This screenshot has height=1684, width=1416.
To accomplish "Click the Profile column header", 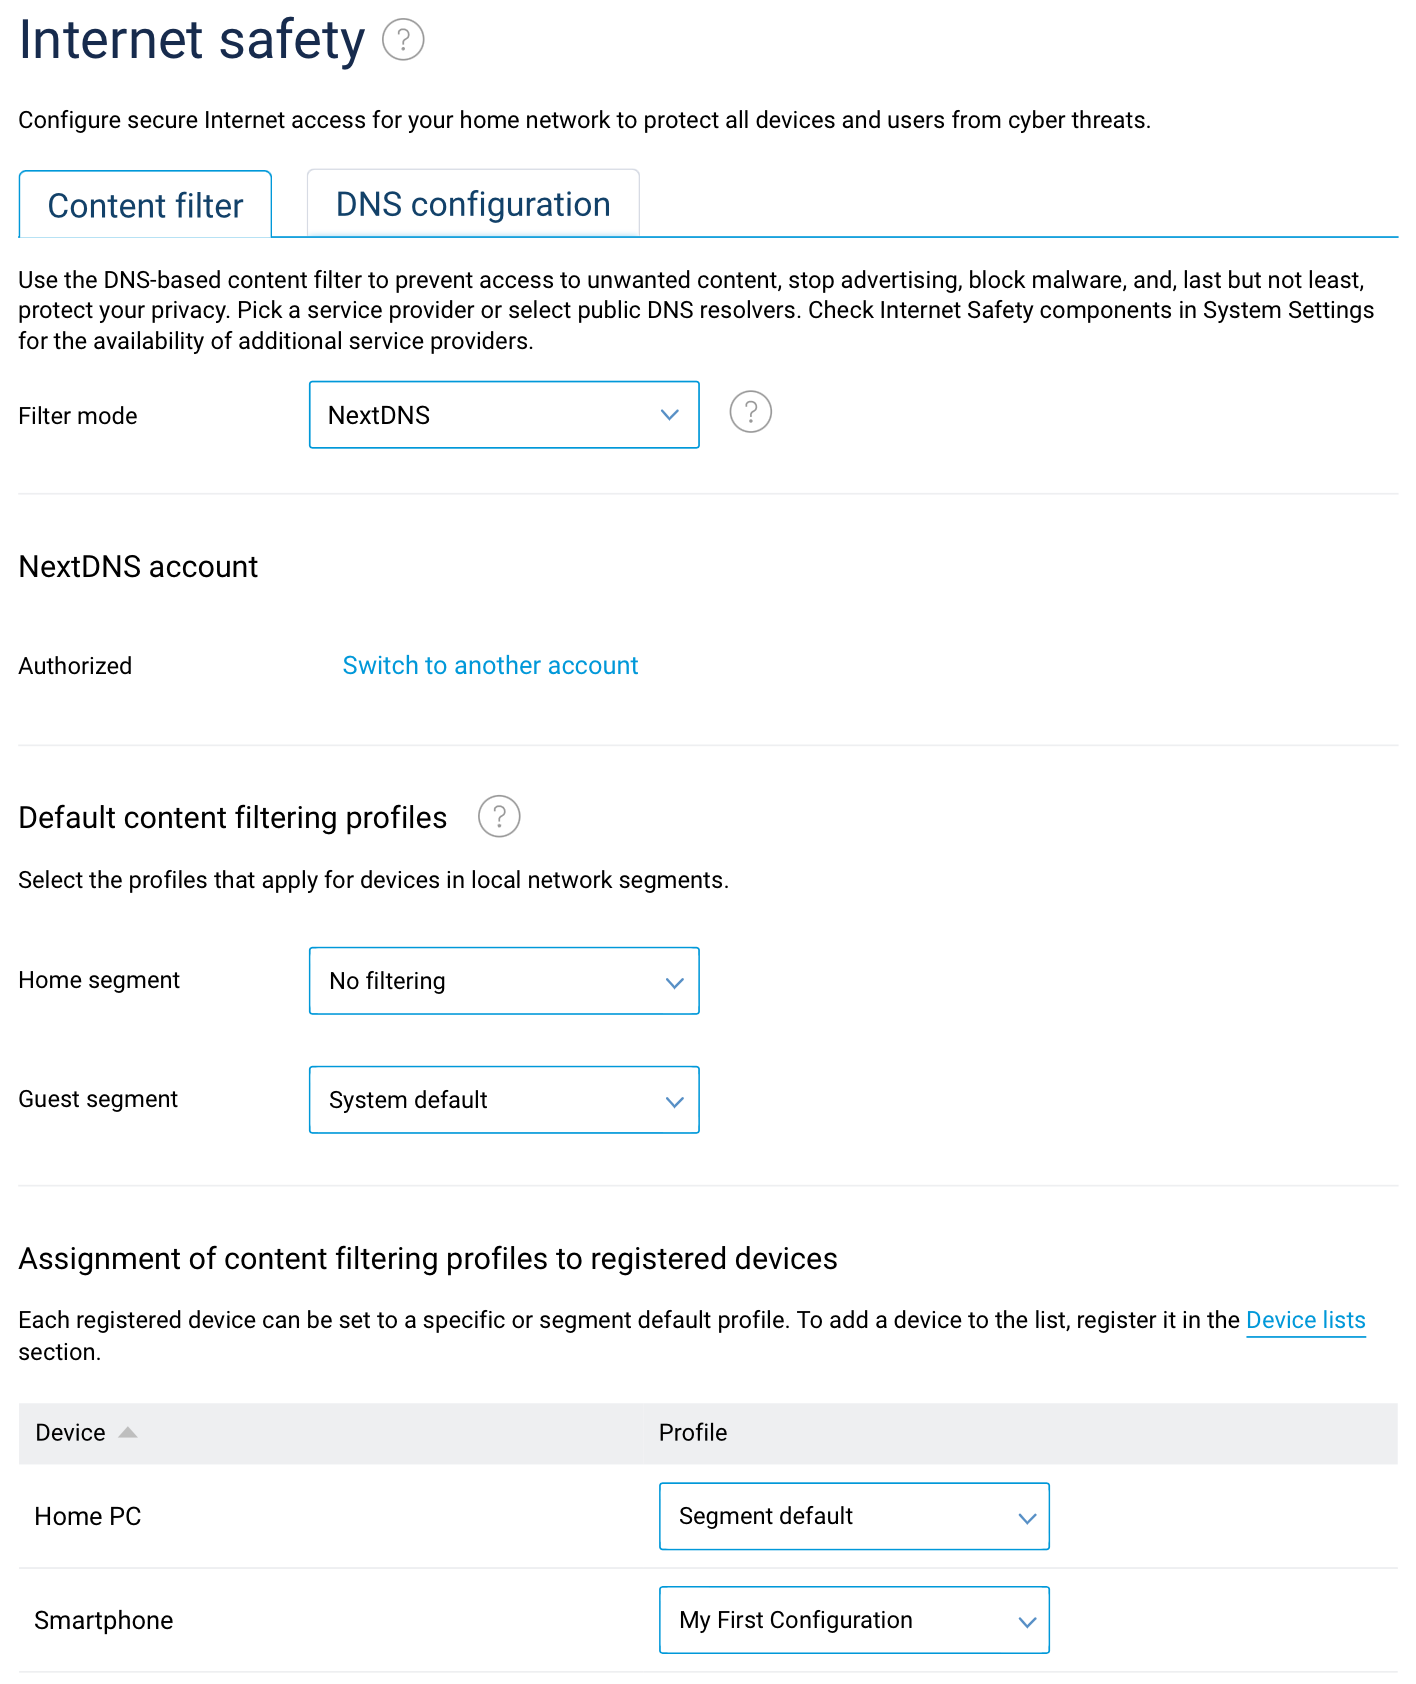I will [x=693, y=1432].
